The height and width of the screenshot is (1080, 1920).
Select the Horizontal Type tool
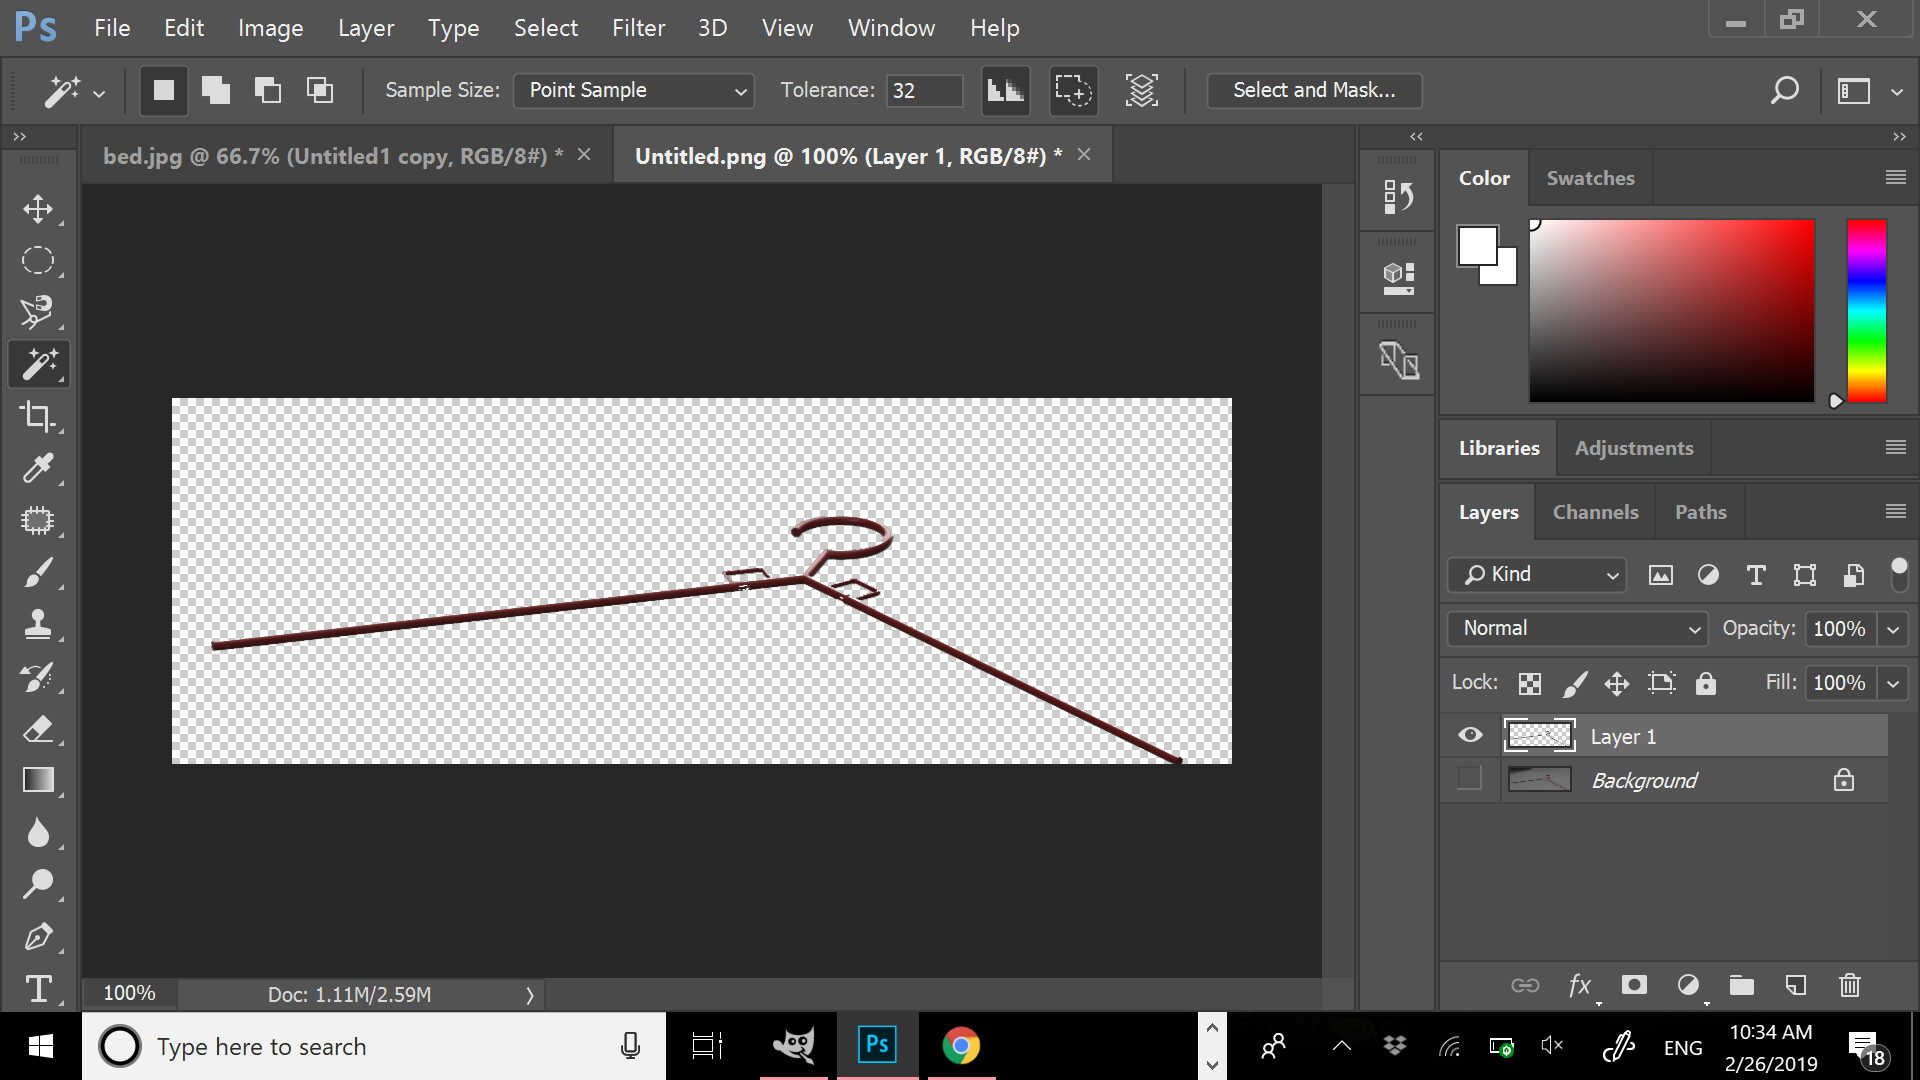38,988
